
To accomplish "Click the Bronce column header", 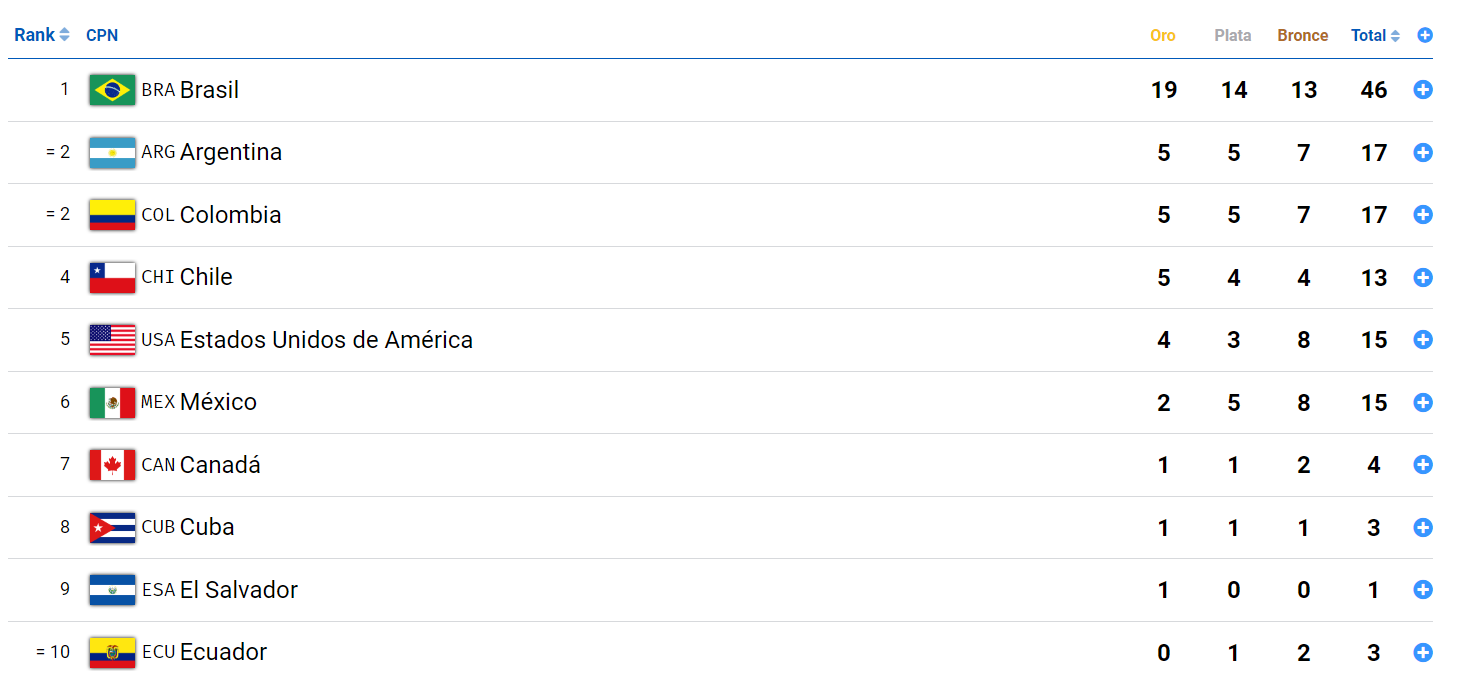I will pyautogui.click(x=1302, y=35).
